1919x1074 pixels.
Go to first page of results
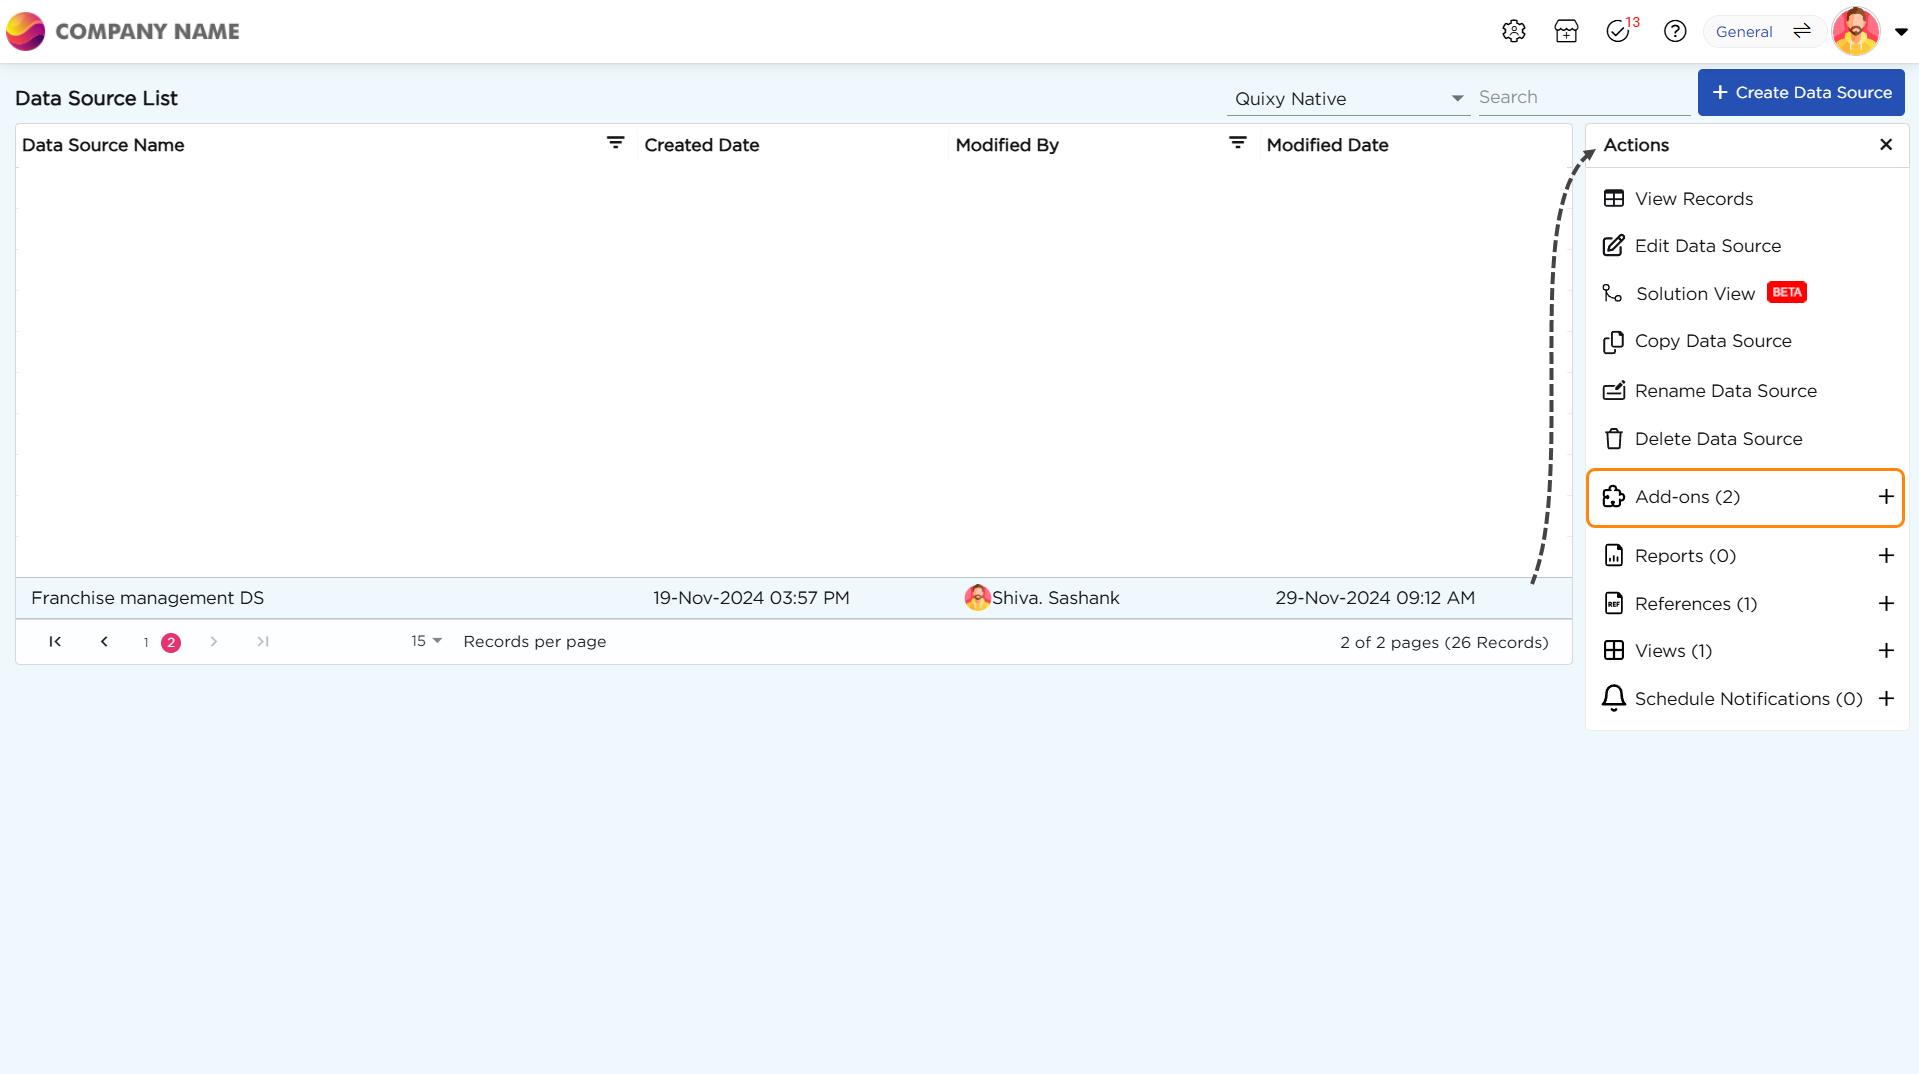pyautogui.click(x=55, y=642)
